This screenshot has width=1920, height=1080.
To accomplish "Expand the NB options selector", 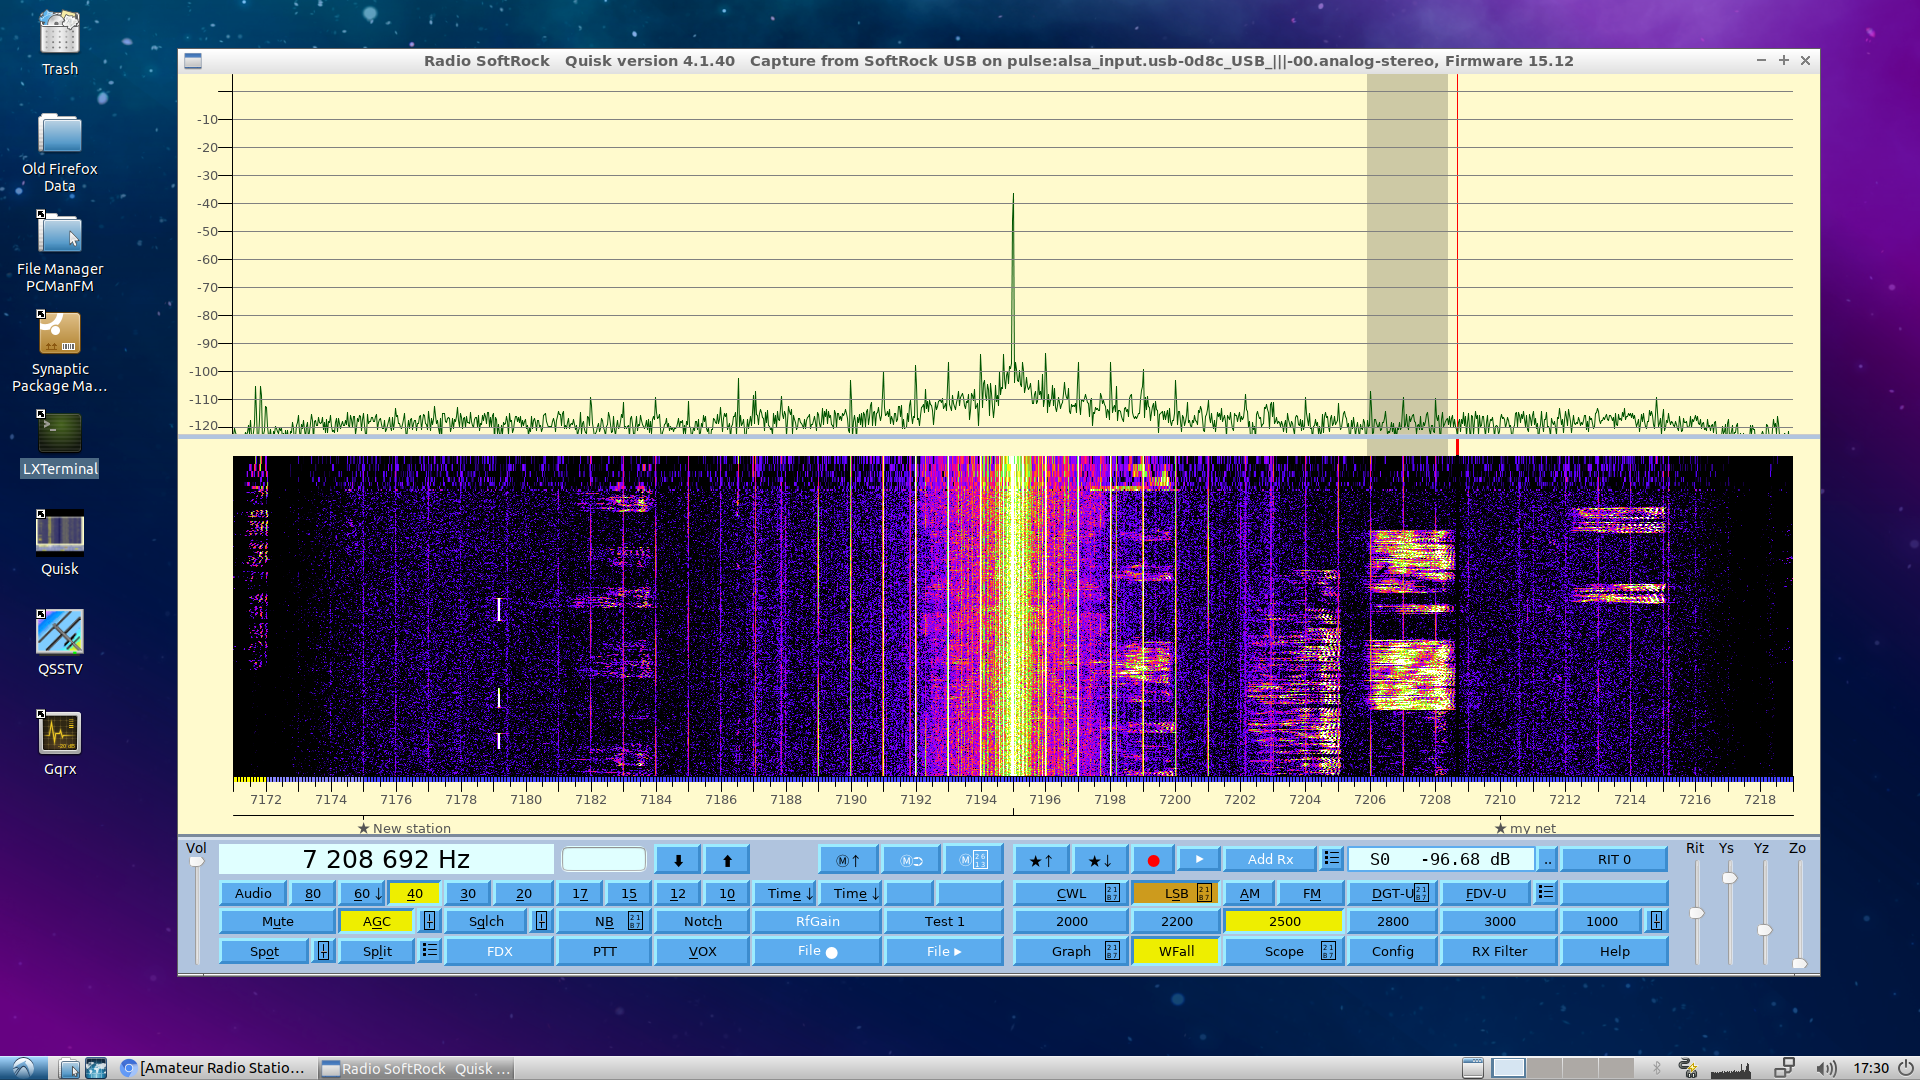I will 635,921.
